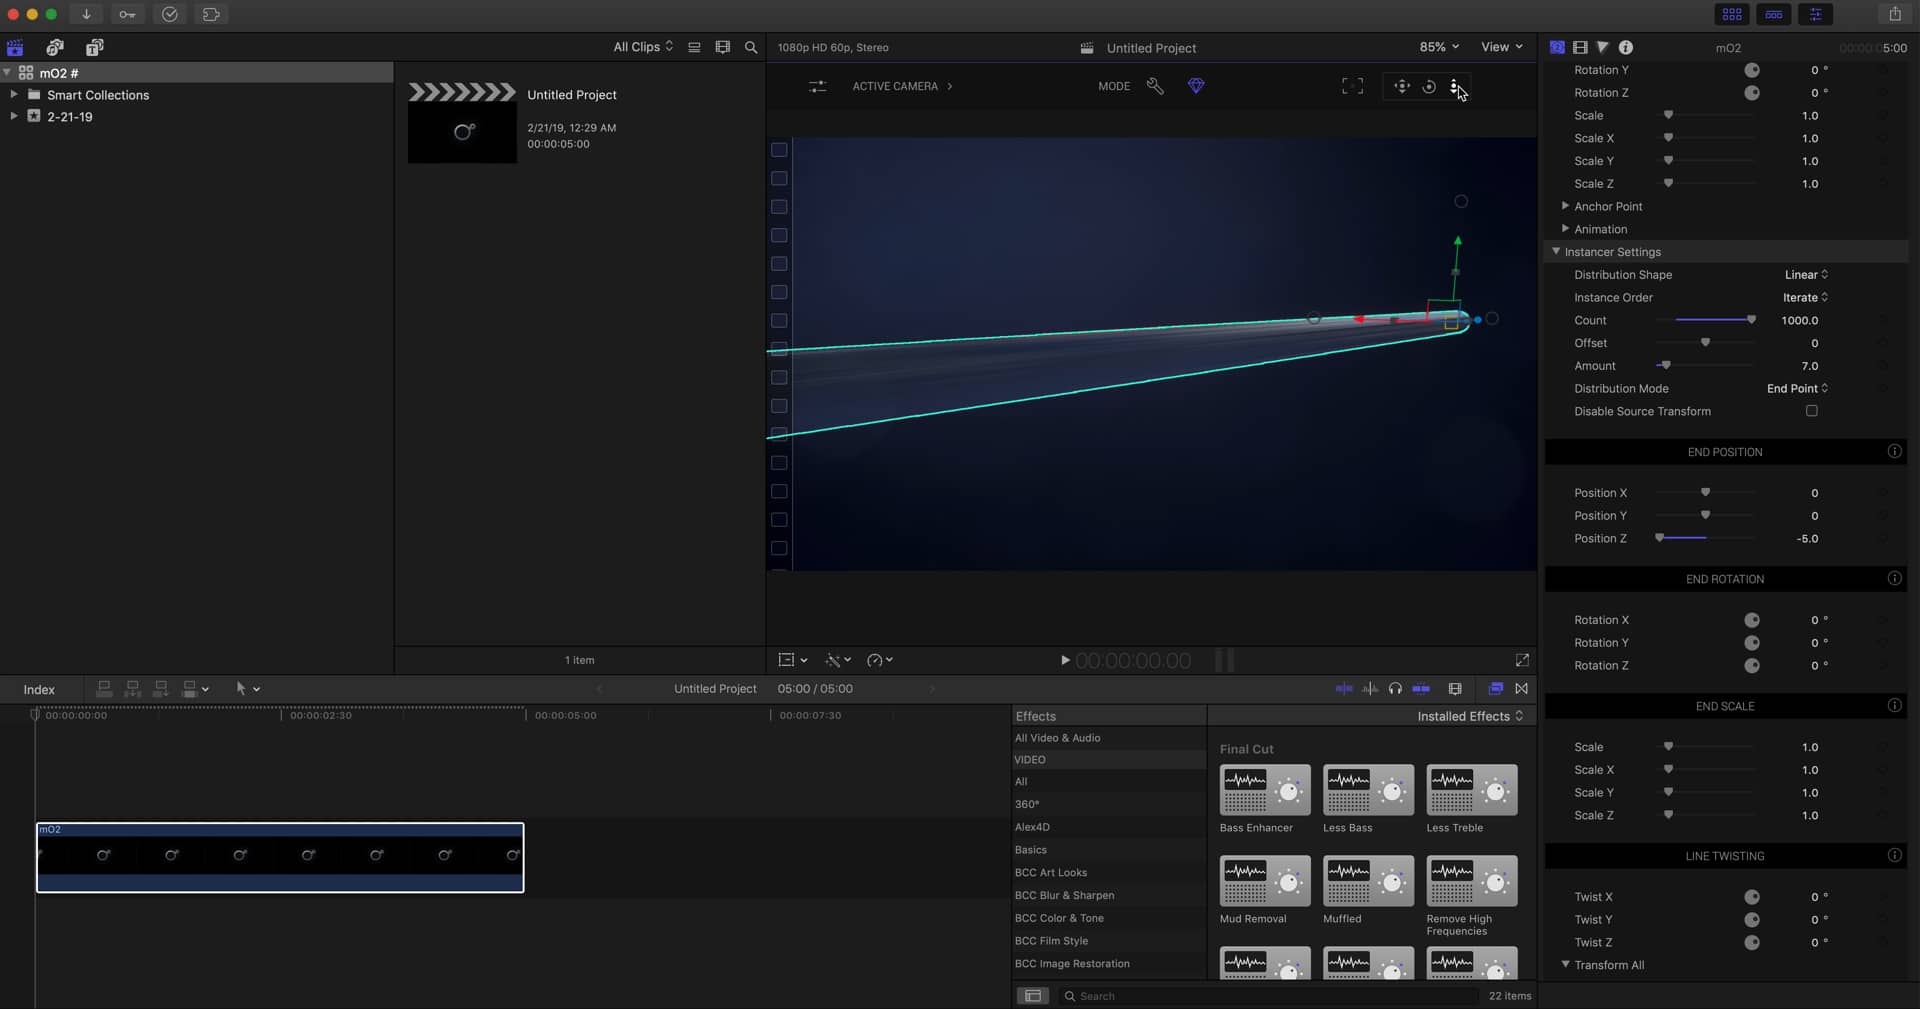Select the 3D move tool icon
This screenshot has height=1009, width=1920.
click(x=1402, y=86)
